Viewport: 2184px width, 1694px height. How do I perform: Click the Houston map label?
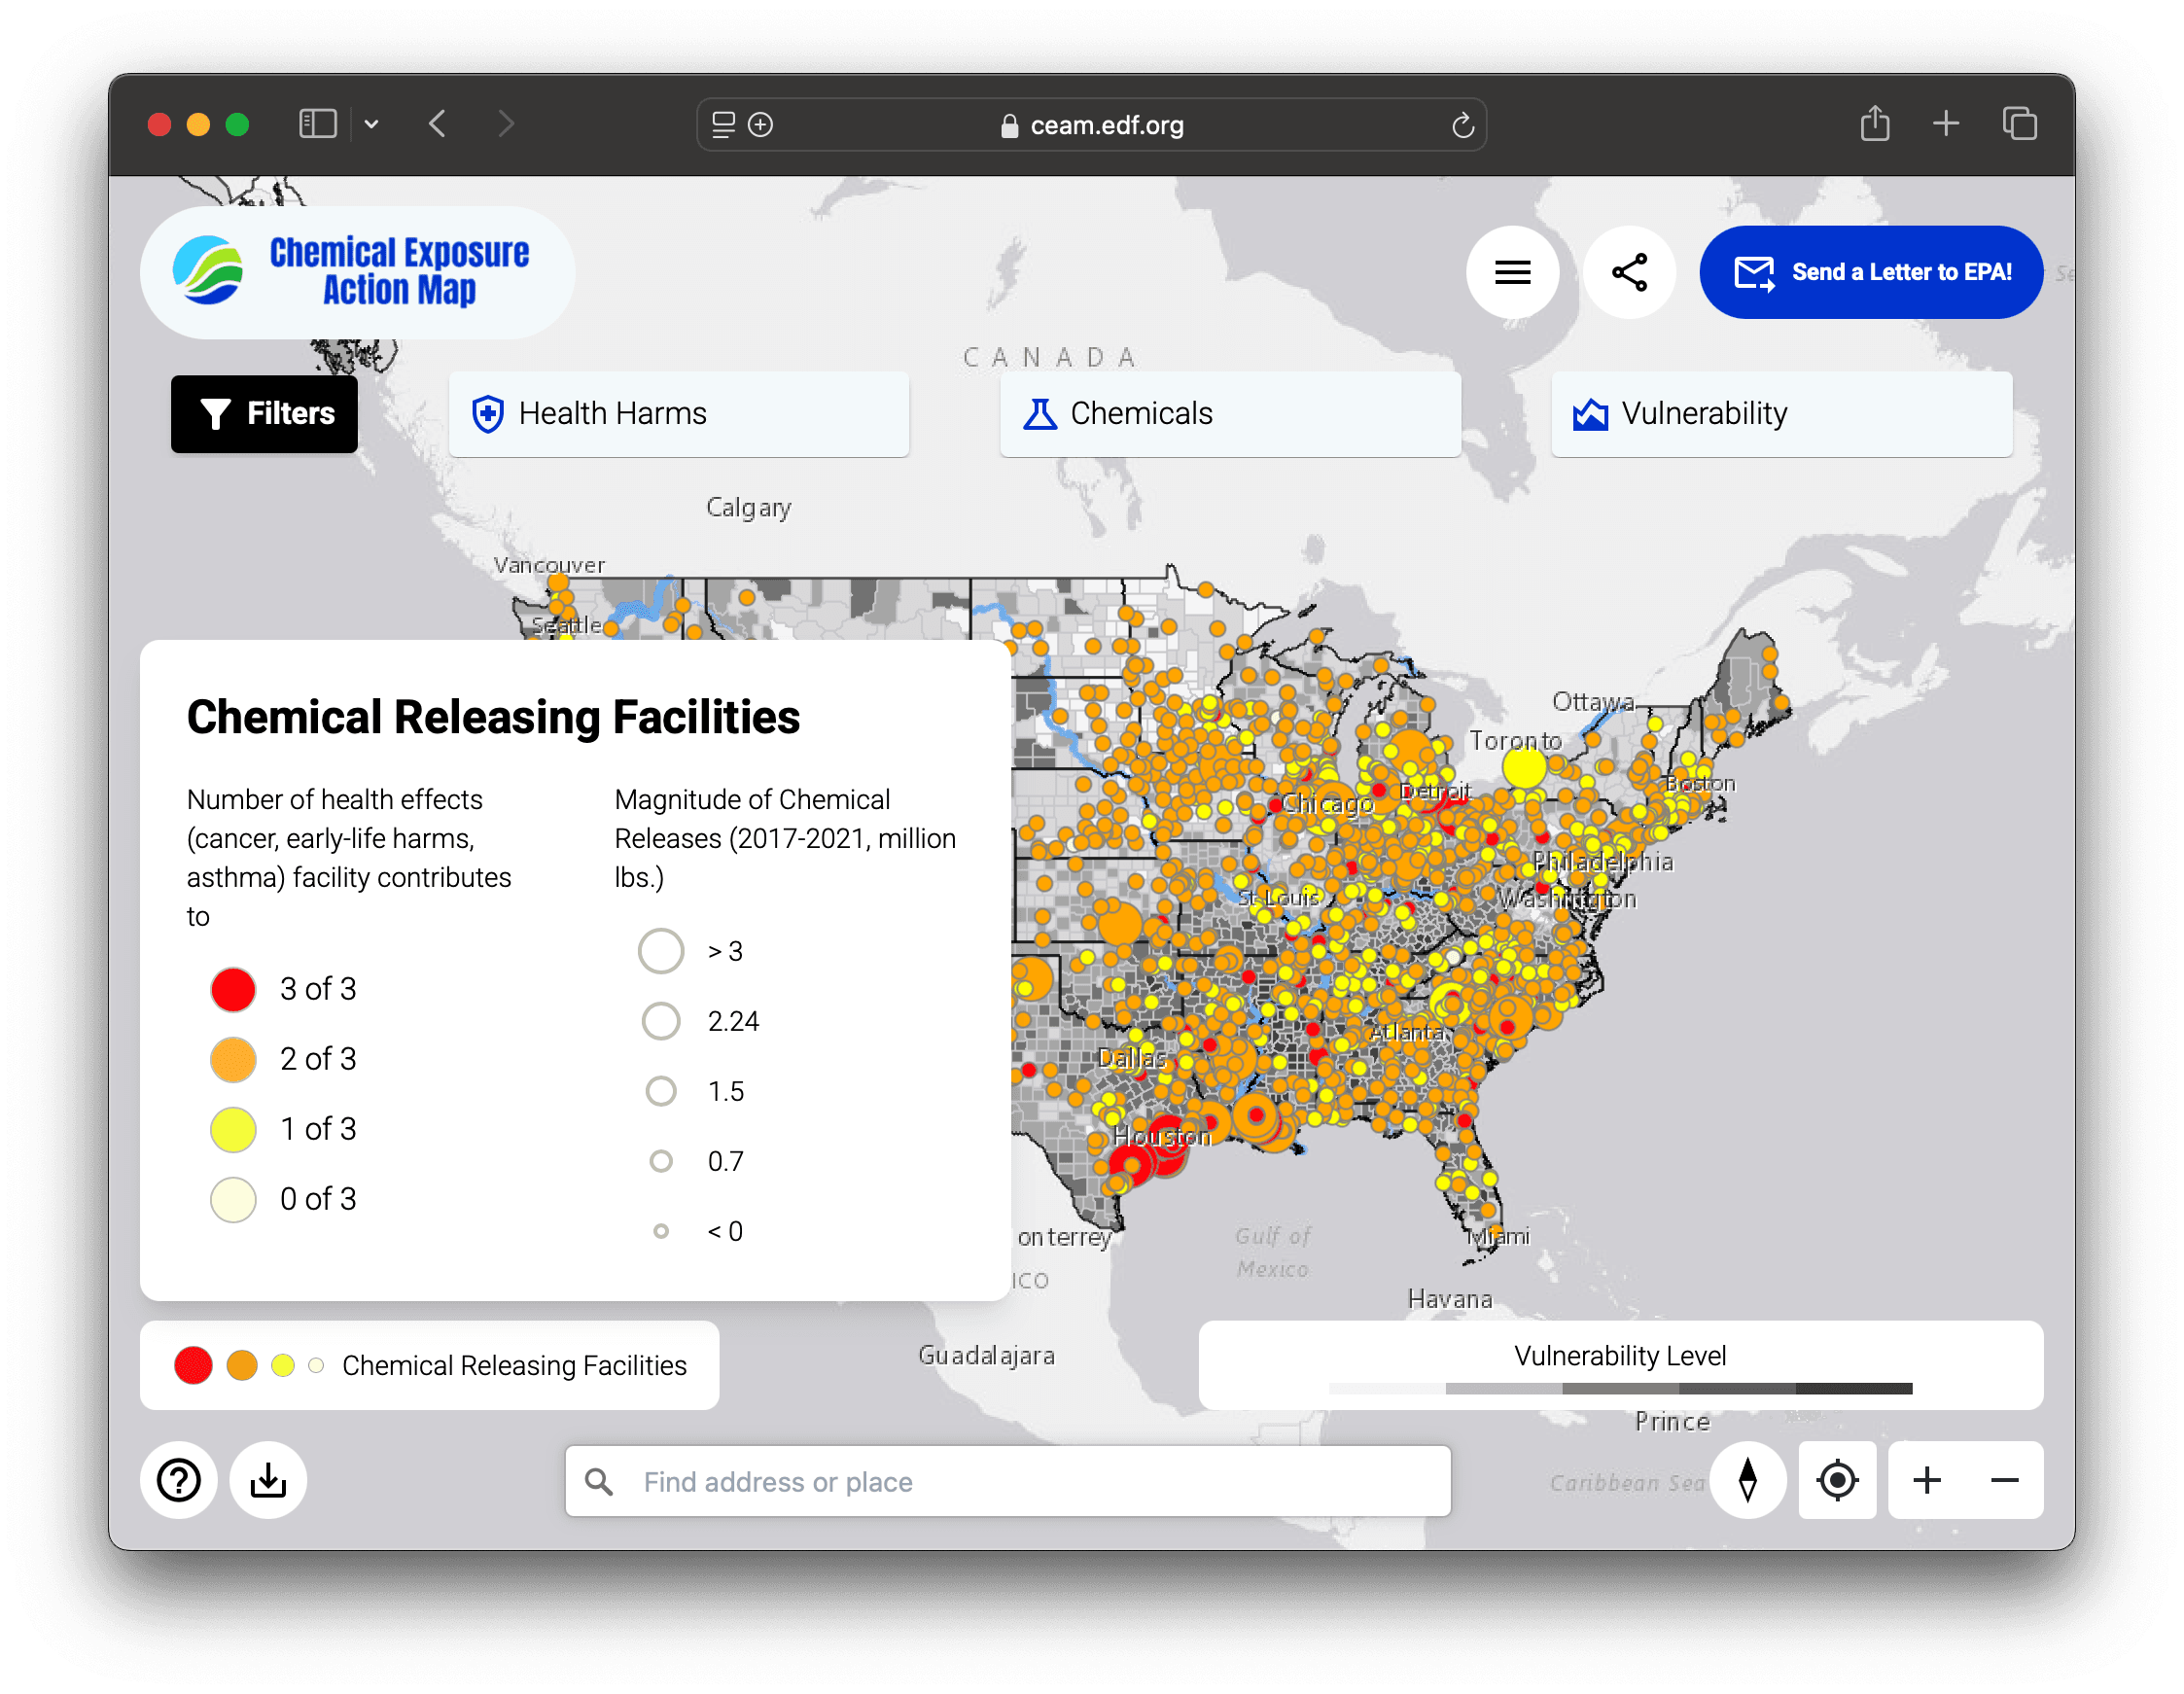[x=1162, y=1137]
